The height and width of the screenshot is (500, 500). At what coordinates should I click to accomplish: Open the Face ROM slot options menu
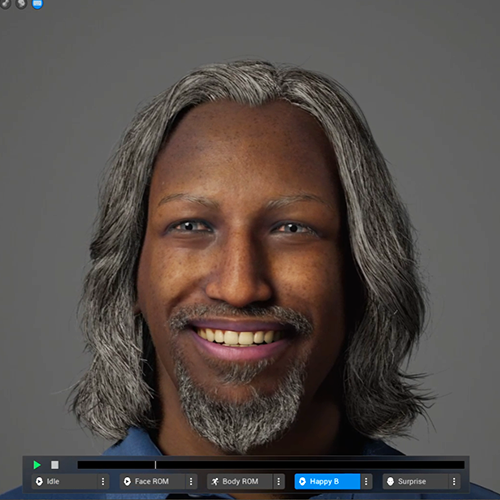pyautogui.click(x=191, y=481)
